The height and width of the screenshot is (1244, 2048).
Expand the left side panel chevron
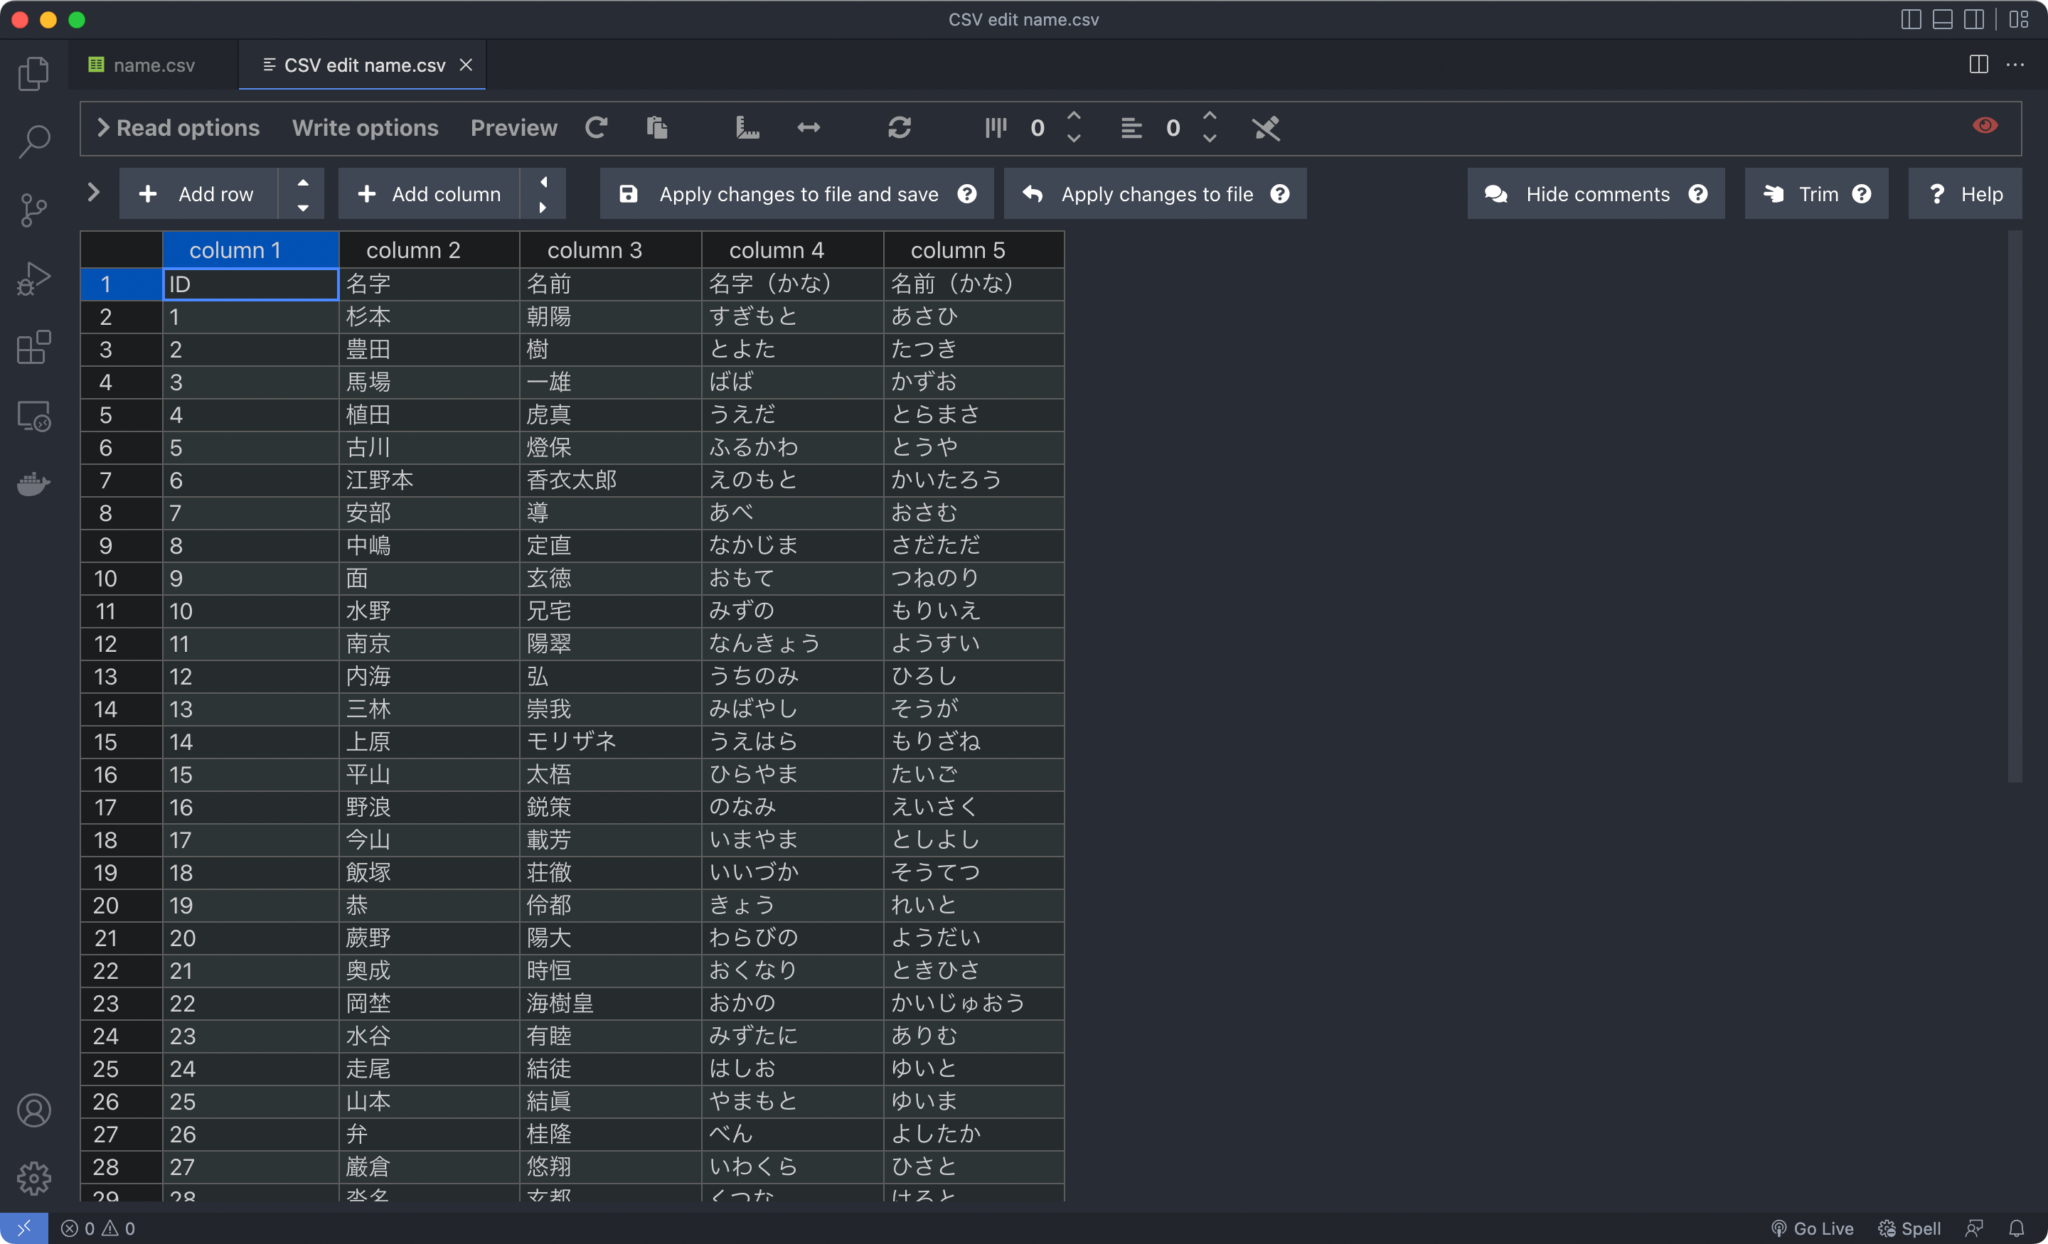93,192
